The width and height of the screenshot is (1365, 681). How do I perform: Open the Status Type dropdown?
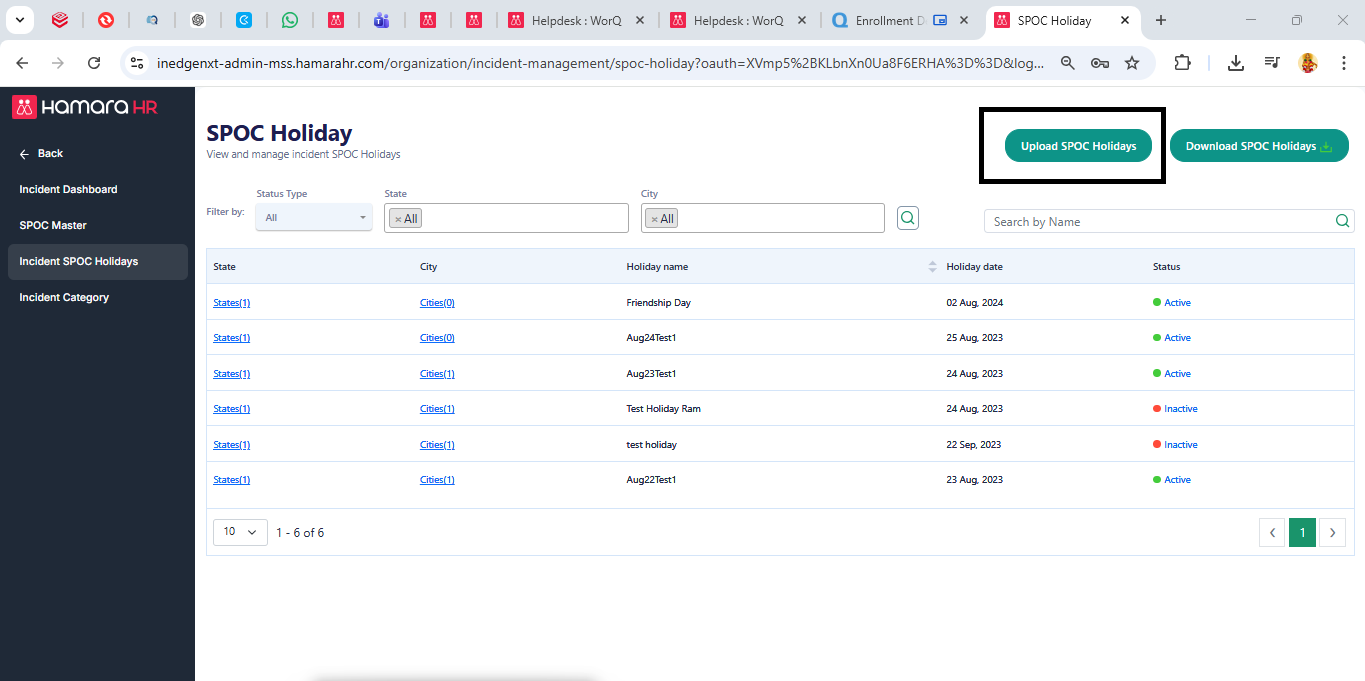pos(314,217)
